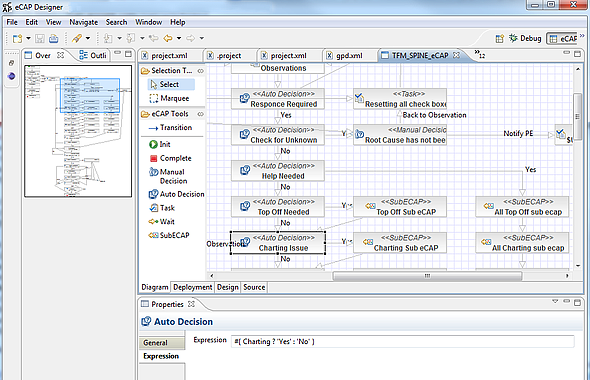
Task: Choose the Wait node tool
Action: 161,222
